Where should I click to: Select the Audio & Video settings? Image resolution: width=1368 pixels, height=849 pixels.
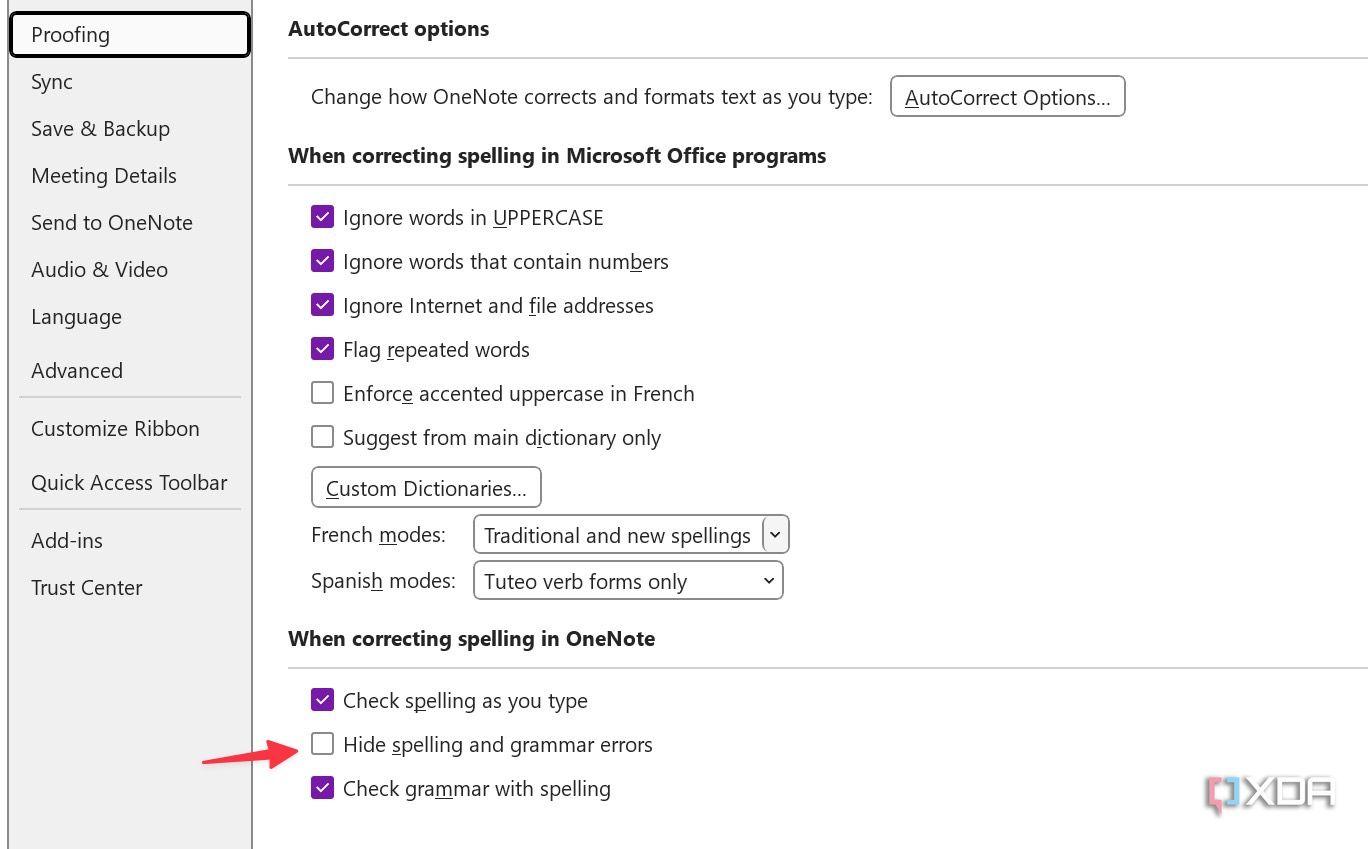(x=99, y=269)
